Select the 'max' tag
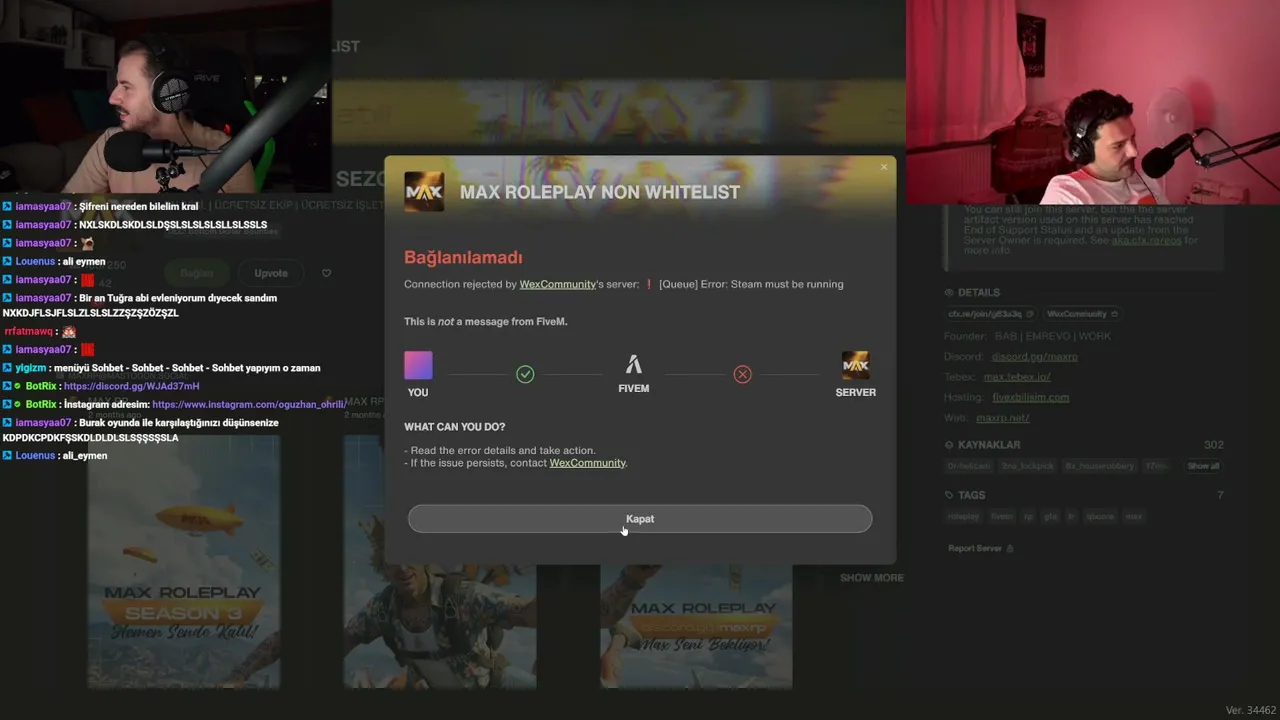Image resolution: width=1280 pixels, height=720 pixels. point(1133,517)
